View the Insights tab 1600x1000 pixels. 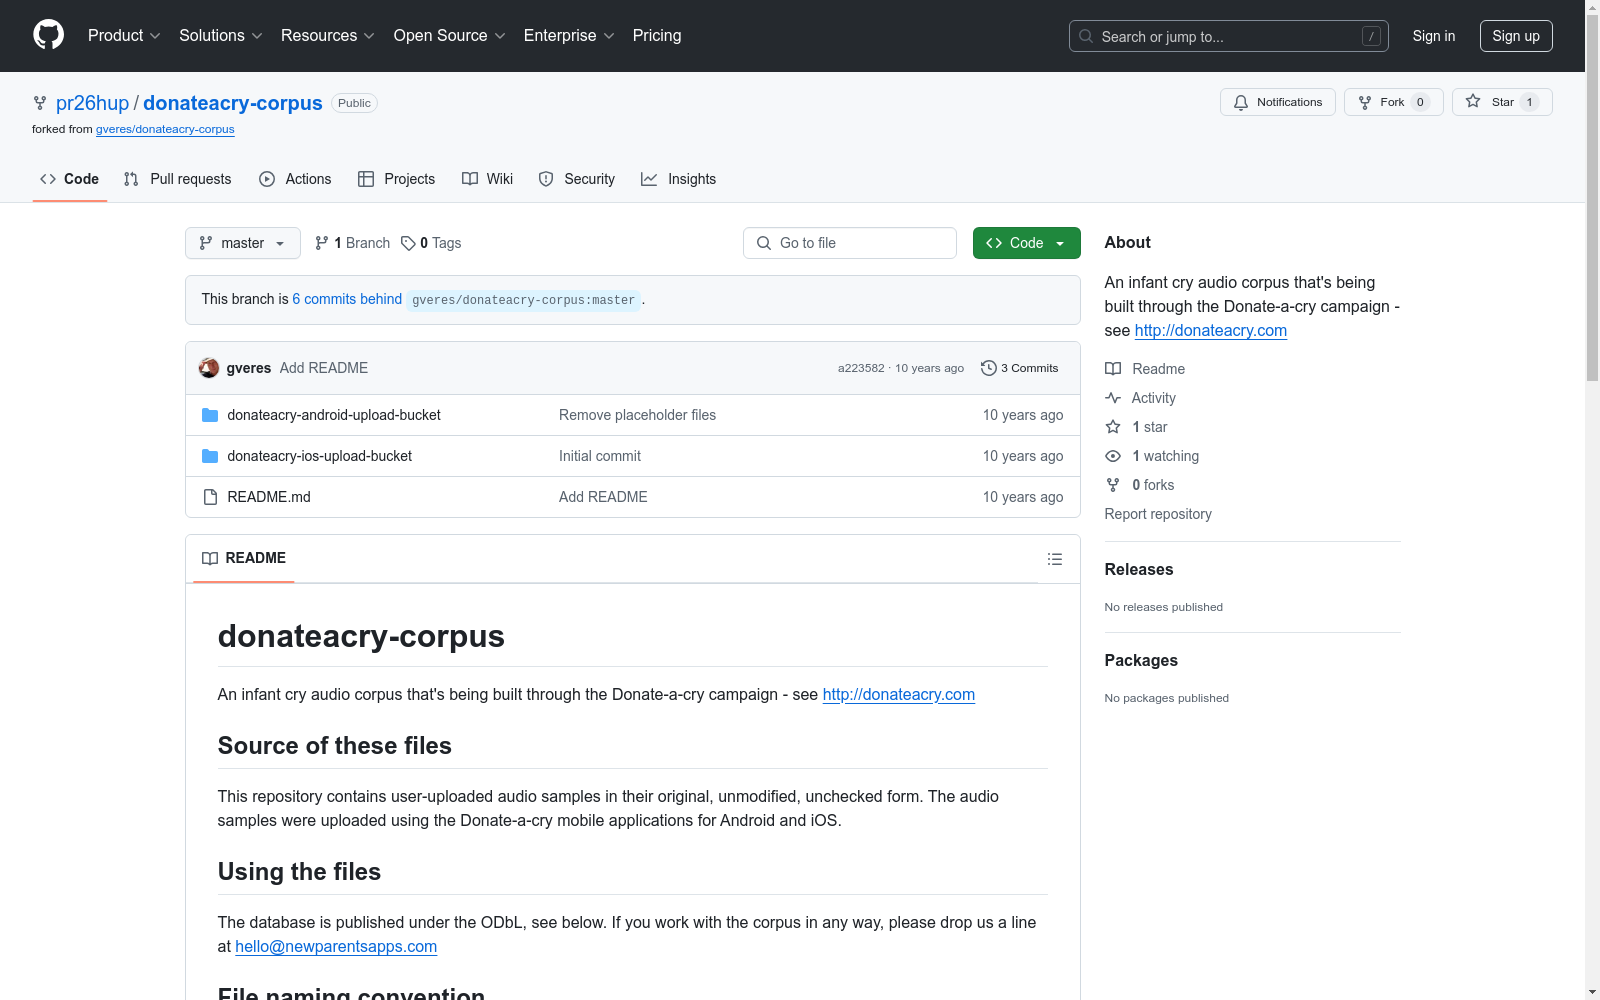pos(678,179)
